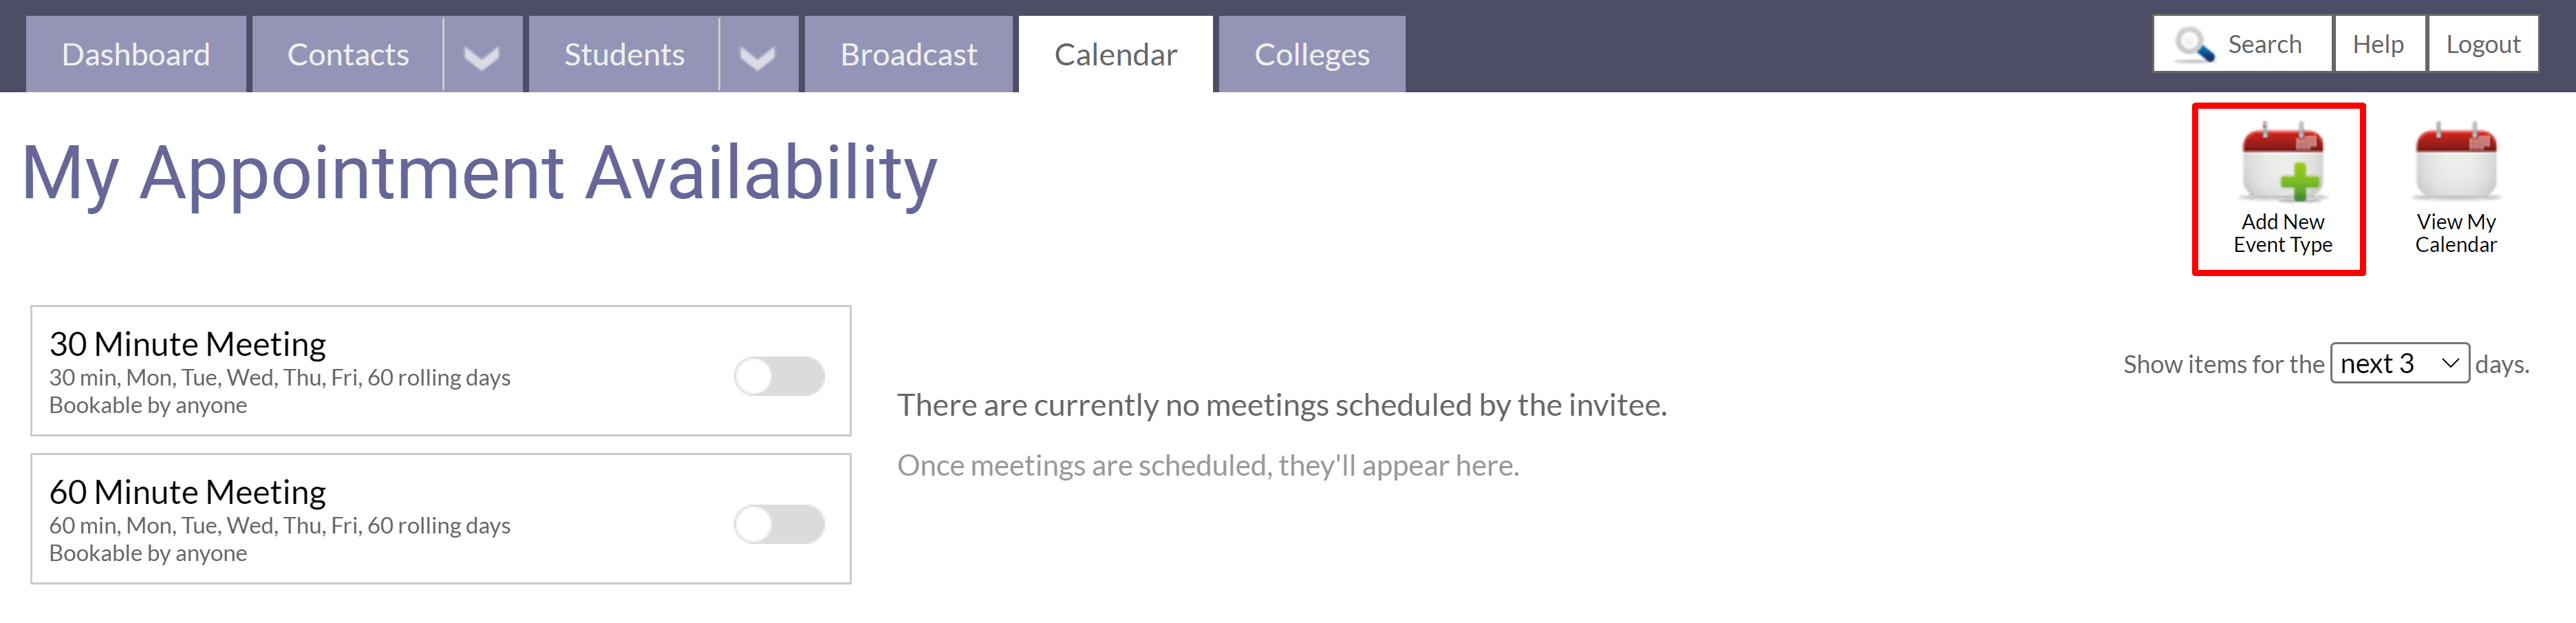Viewport: 2576px width, 623px height.
Task: Click the Help button
Action: tap(2378, 44)
